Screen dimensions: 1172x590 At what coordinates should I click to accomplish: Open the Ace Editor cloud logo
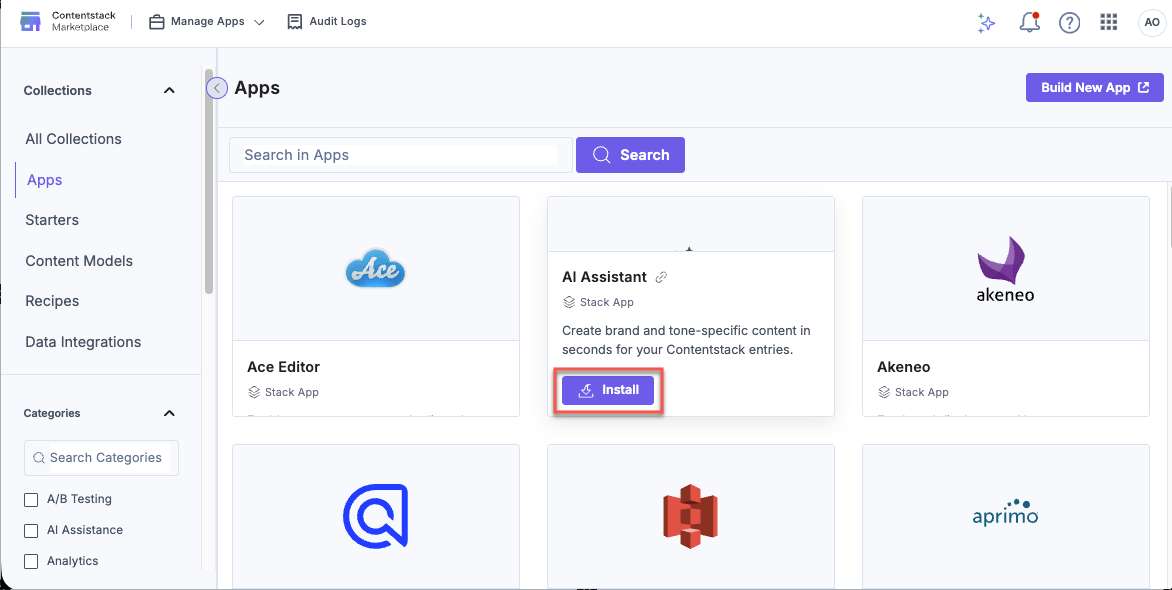click(375, 268)
